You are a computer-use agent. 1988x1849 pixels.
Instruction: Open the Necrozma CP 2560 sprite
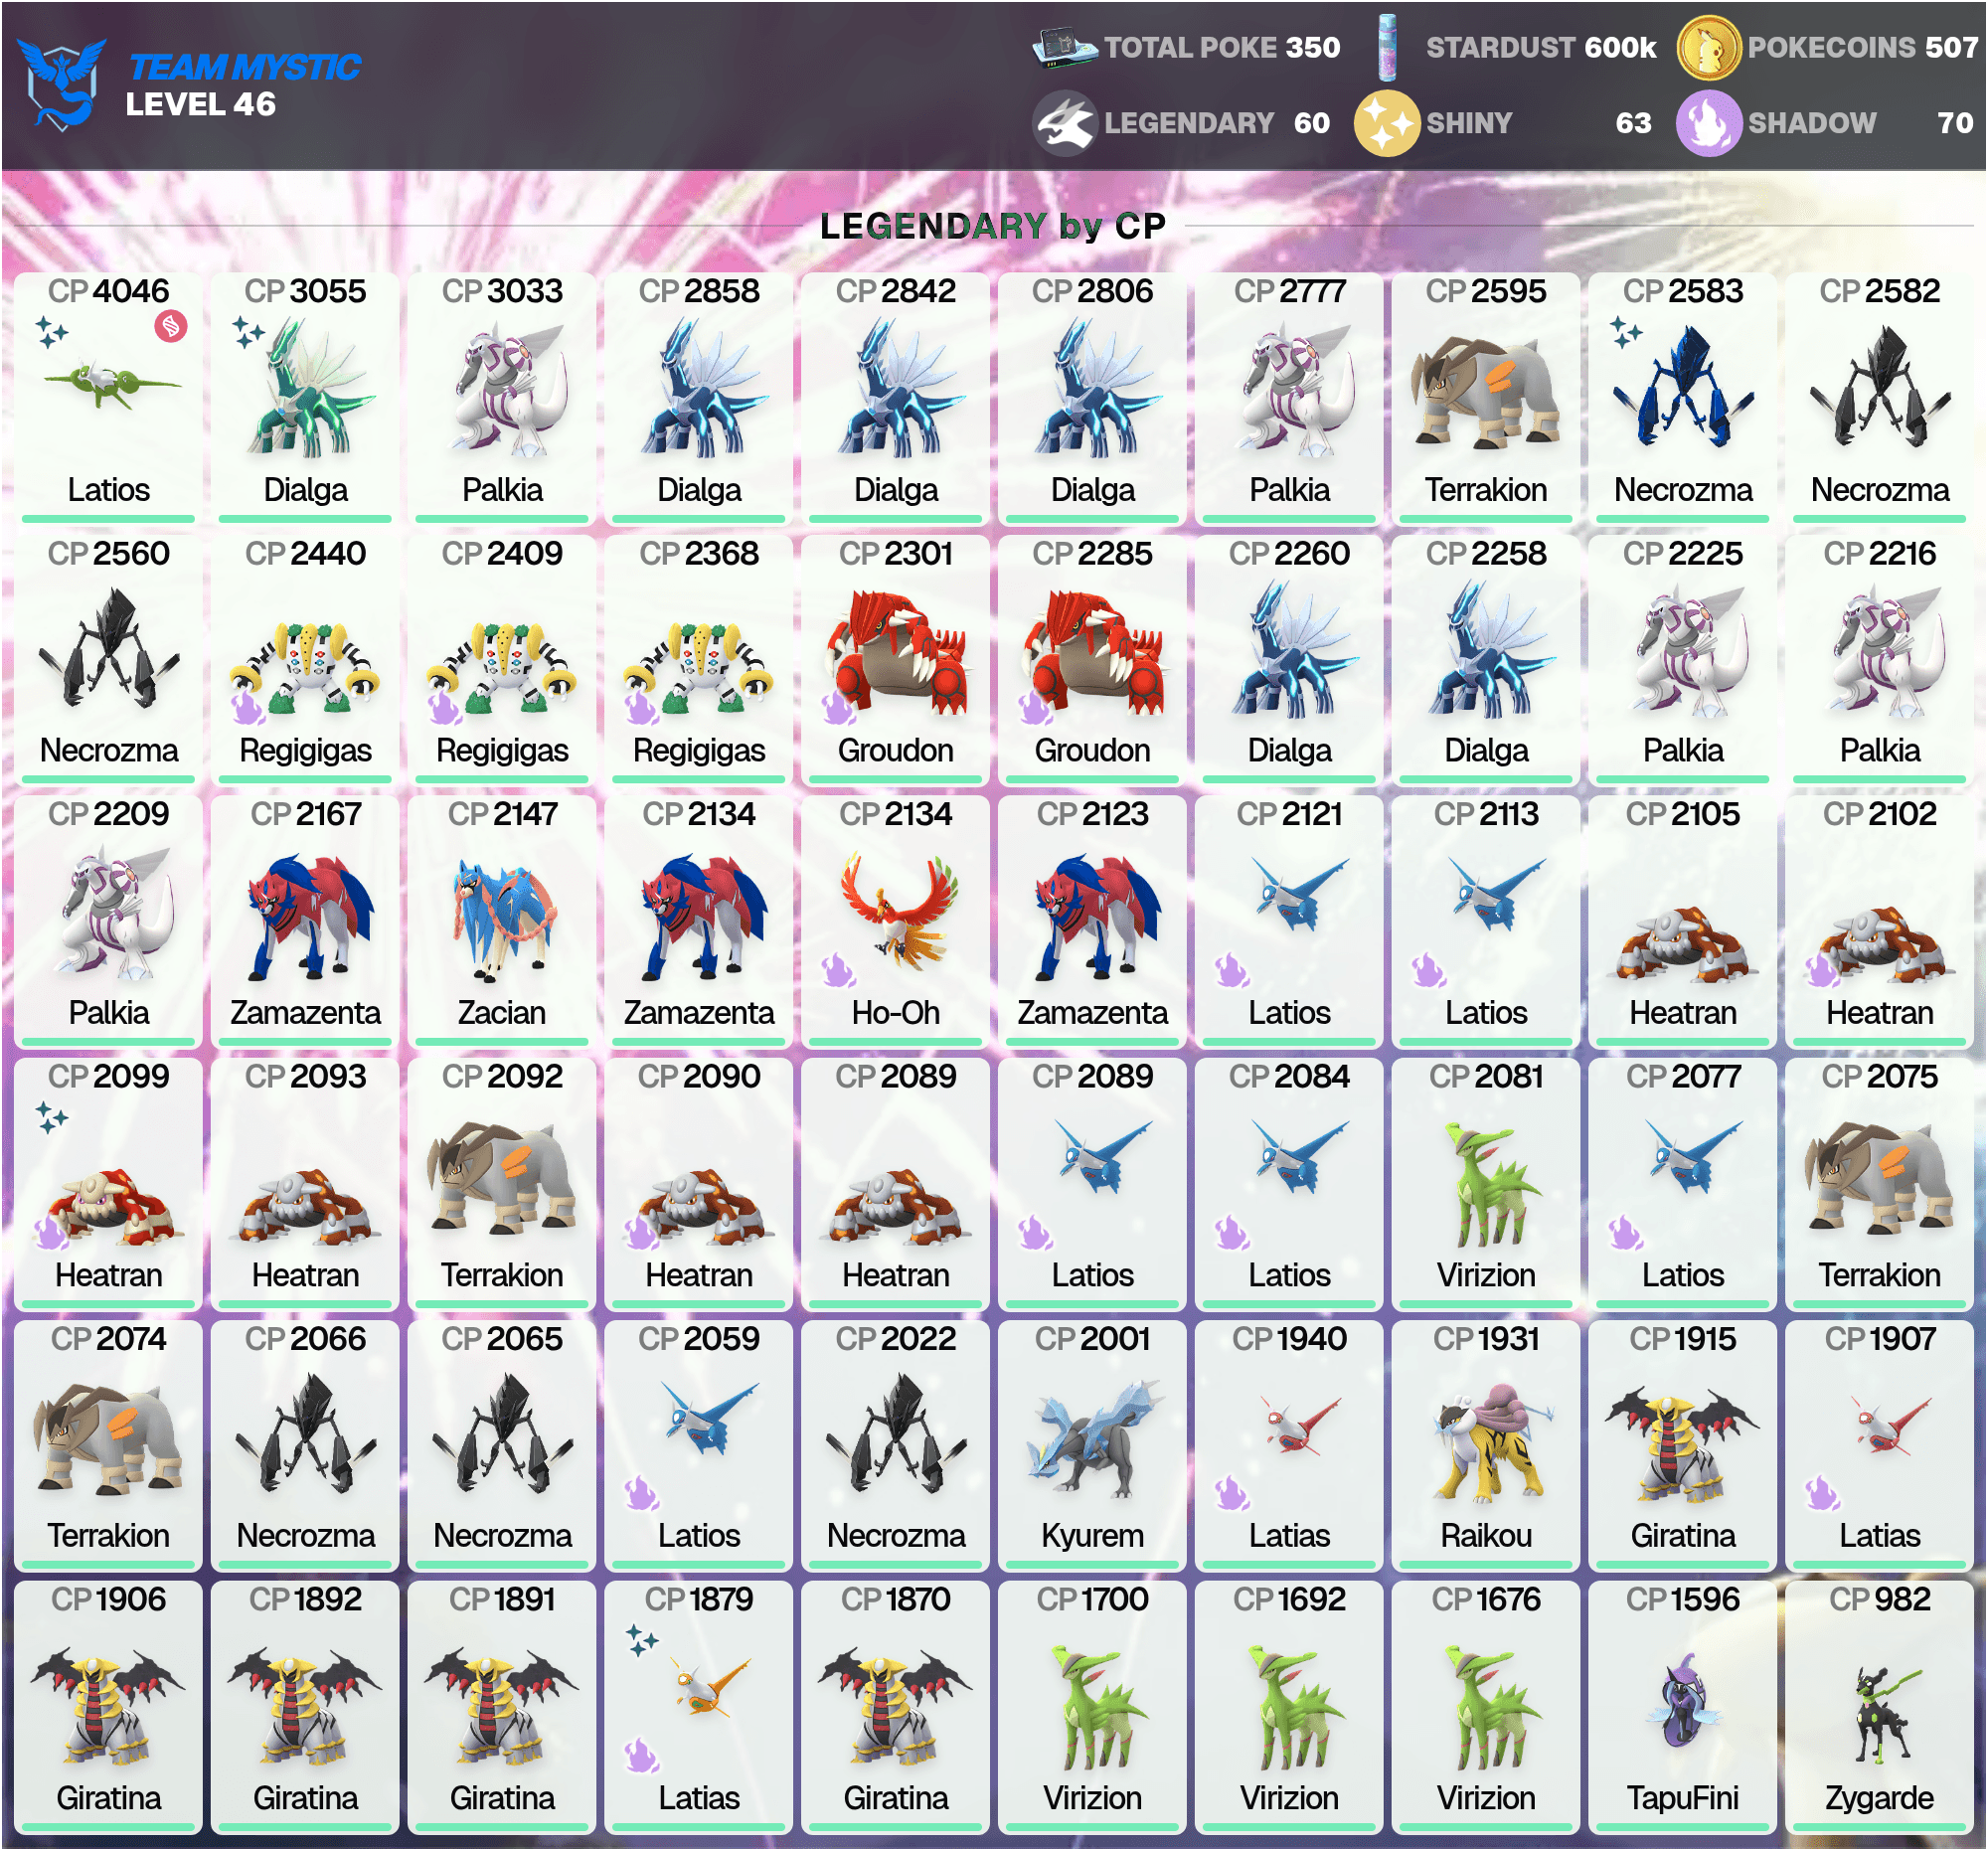(110, 650)
